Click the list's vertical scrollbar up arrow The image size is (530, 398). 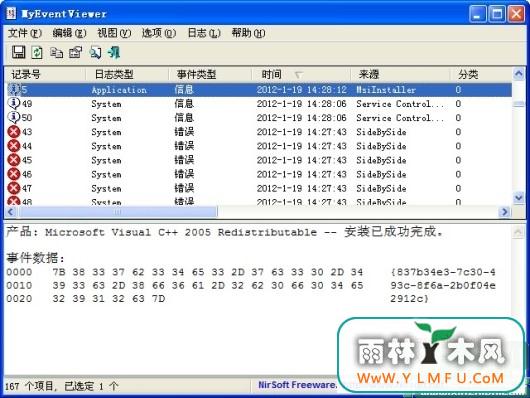coord(519,73)
